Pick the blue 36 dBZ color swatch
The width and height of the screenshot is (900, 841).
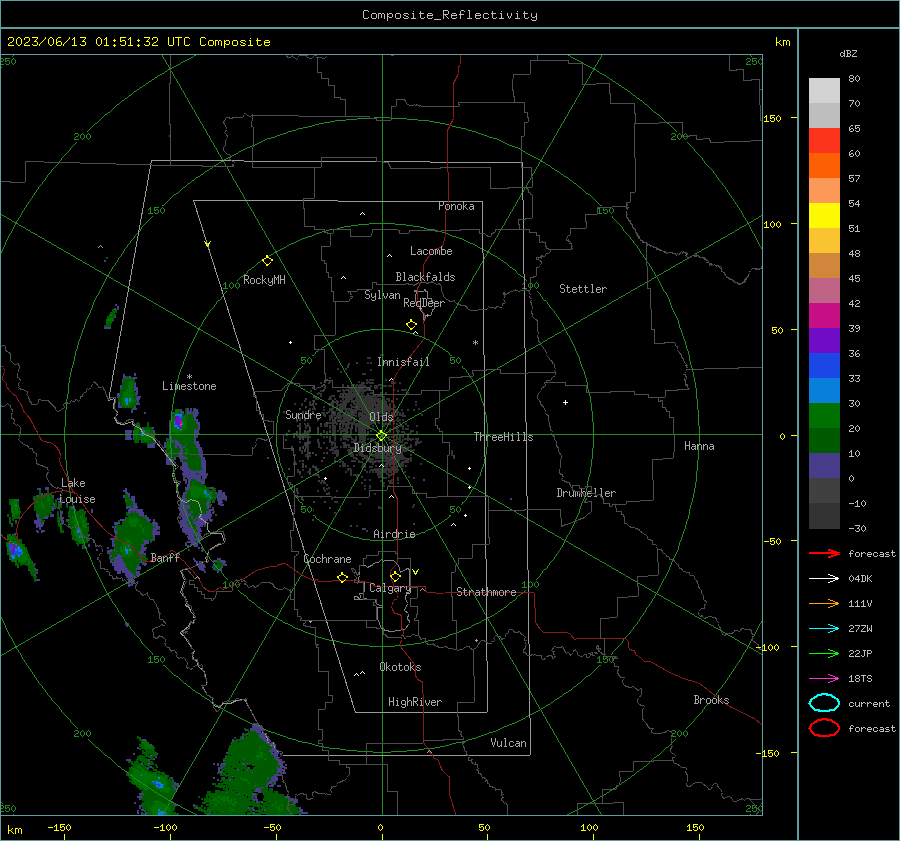pyautogui.click(x=824, y=365)
